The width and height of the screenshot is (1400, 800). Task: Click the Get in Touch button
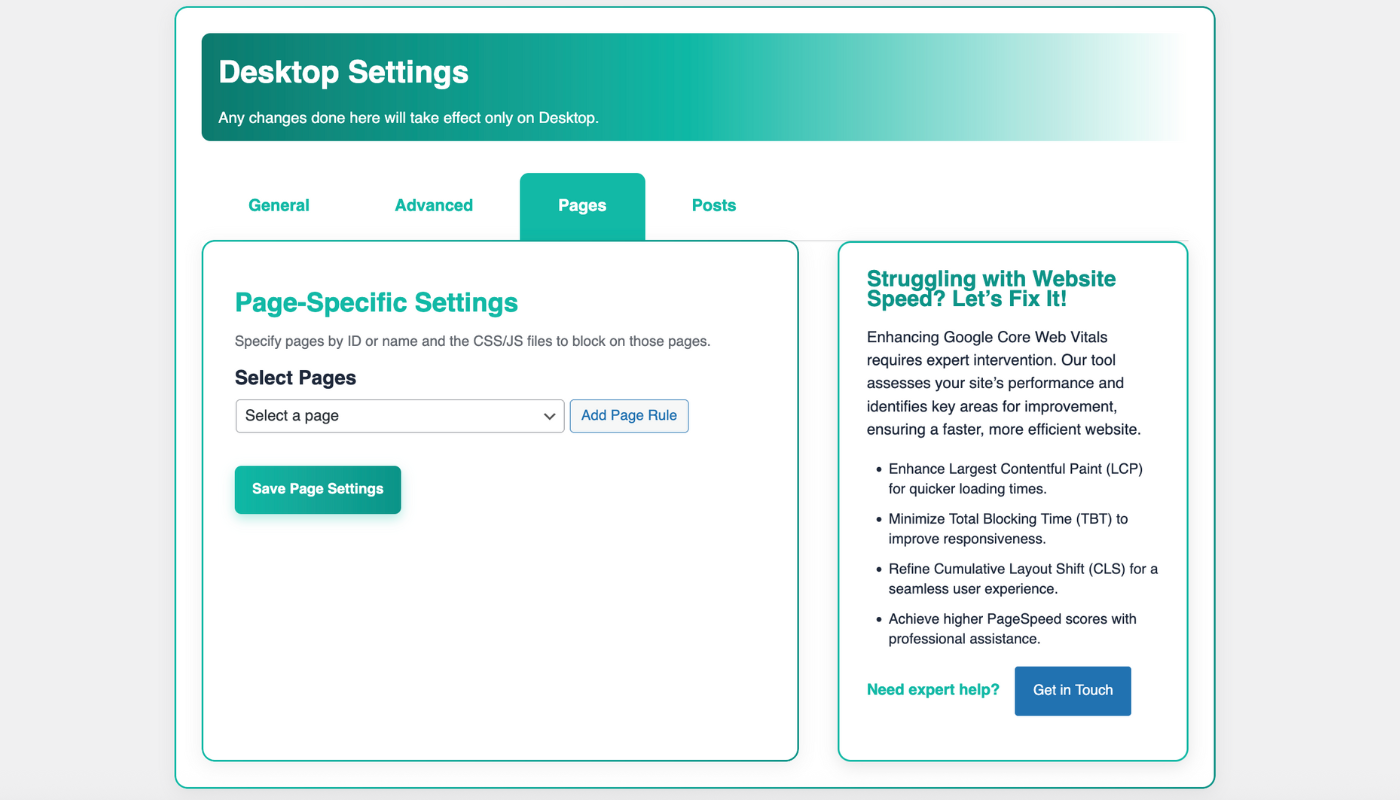tap(1073, 691)
